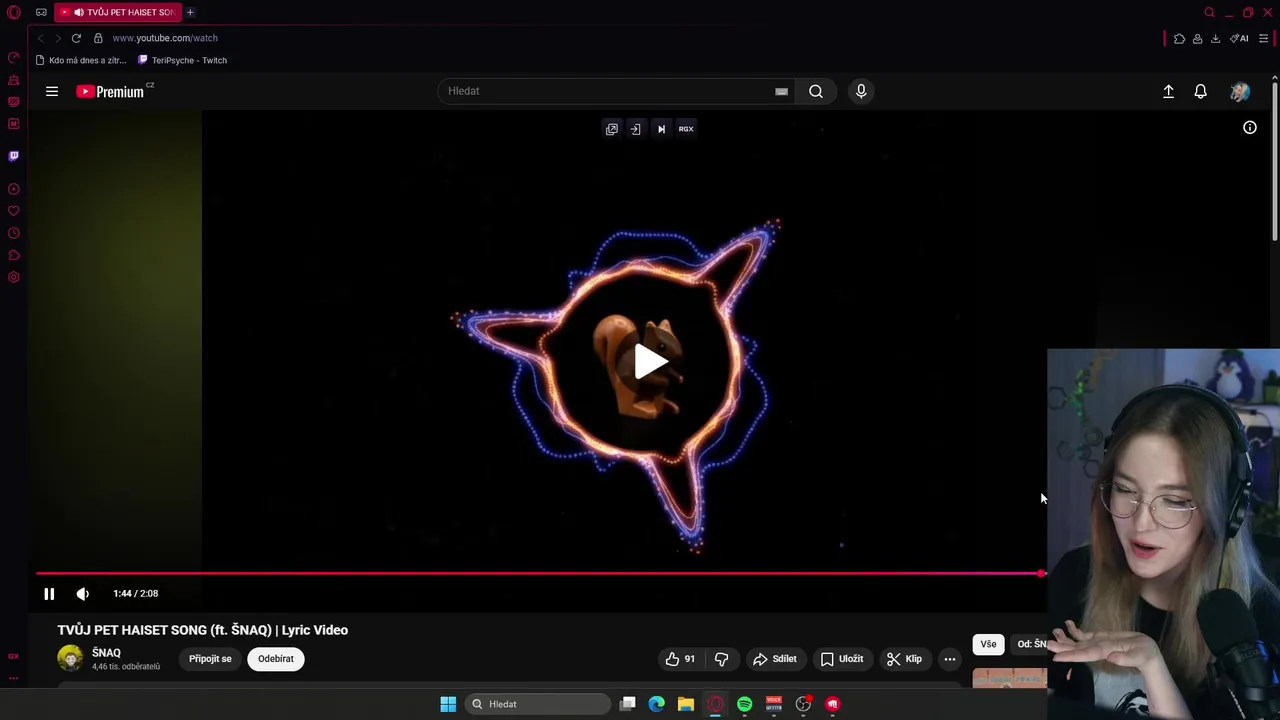Click the large center play button
This screenshot has width=1280, height=720.
point(651,362)
